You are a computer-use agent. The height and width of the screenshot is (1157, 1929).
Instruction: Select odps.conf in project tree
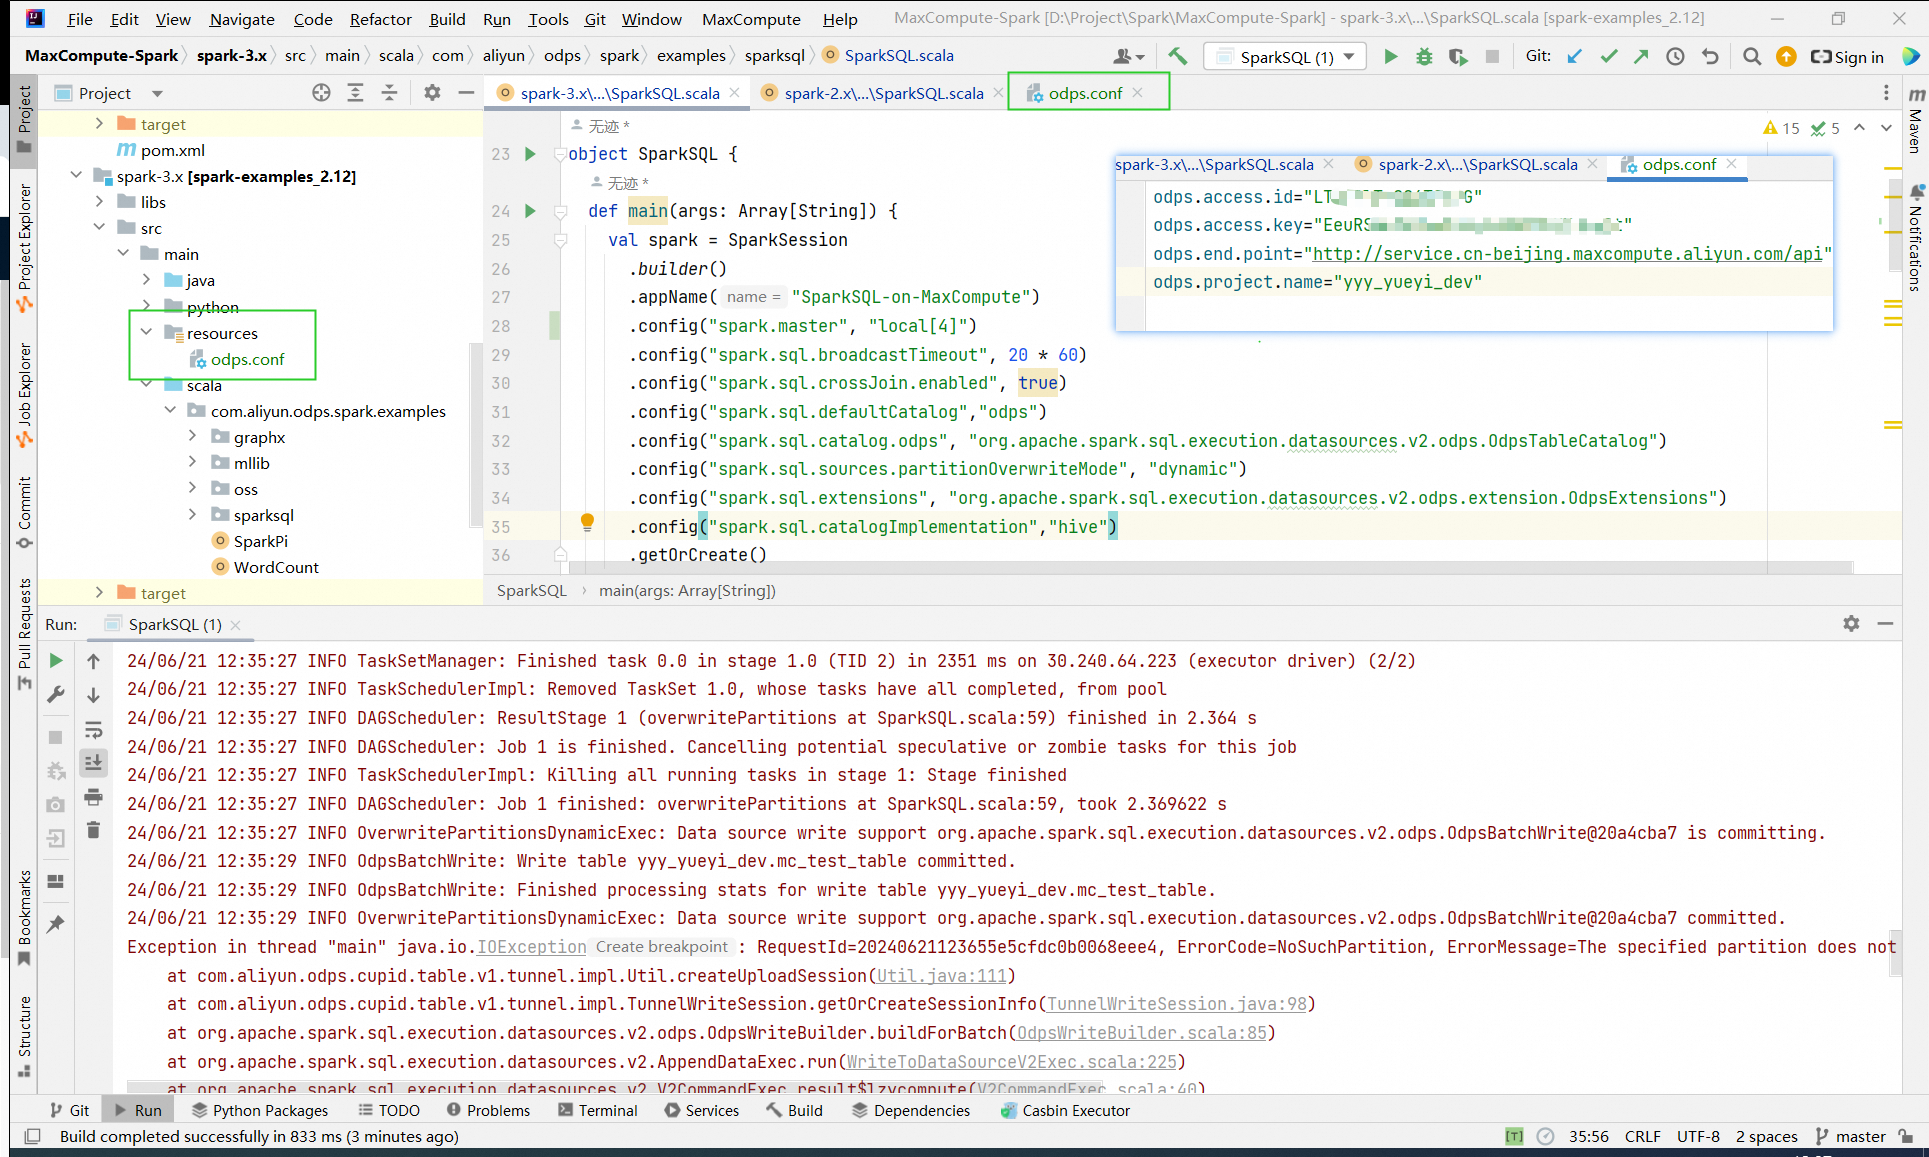click(x=247, y=359)
